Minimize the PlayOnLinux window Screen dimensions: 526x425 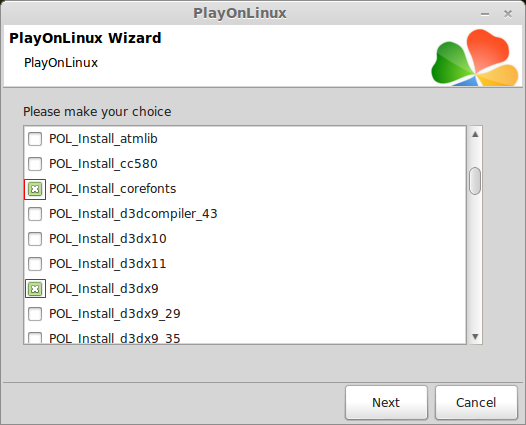[485, 14]
